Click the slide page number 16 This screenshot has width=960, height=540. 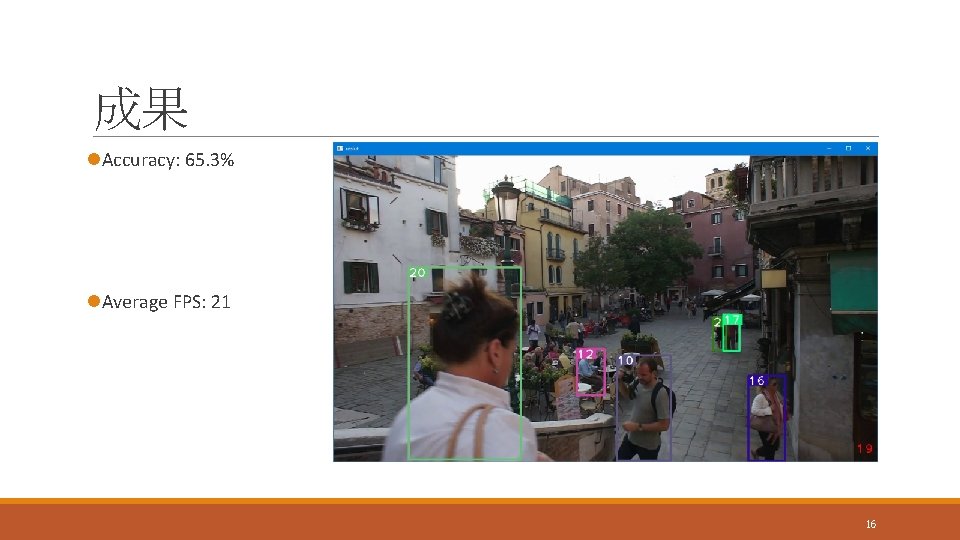pyautogui.click(x=871, y=524)
